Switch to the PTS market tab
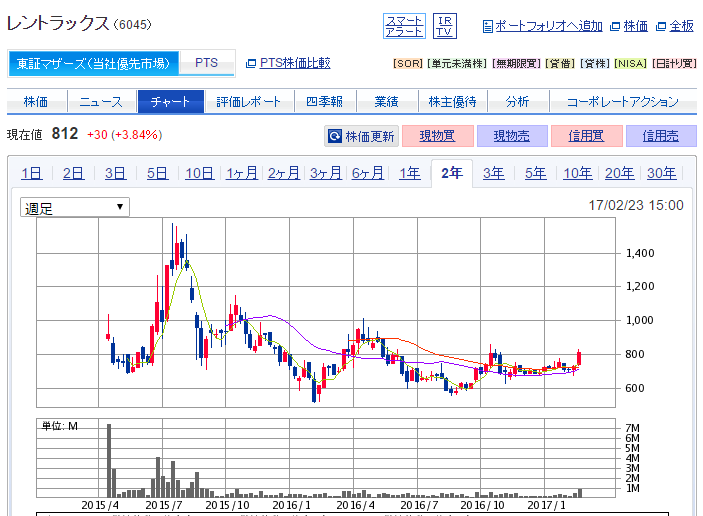 tap(207, 63)
